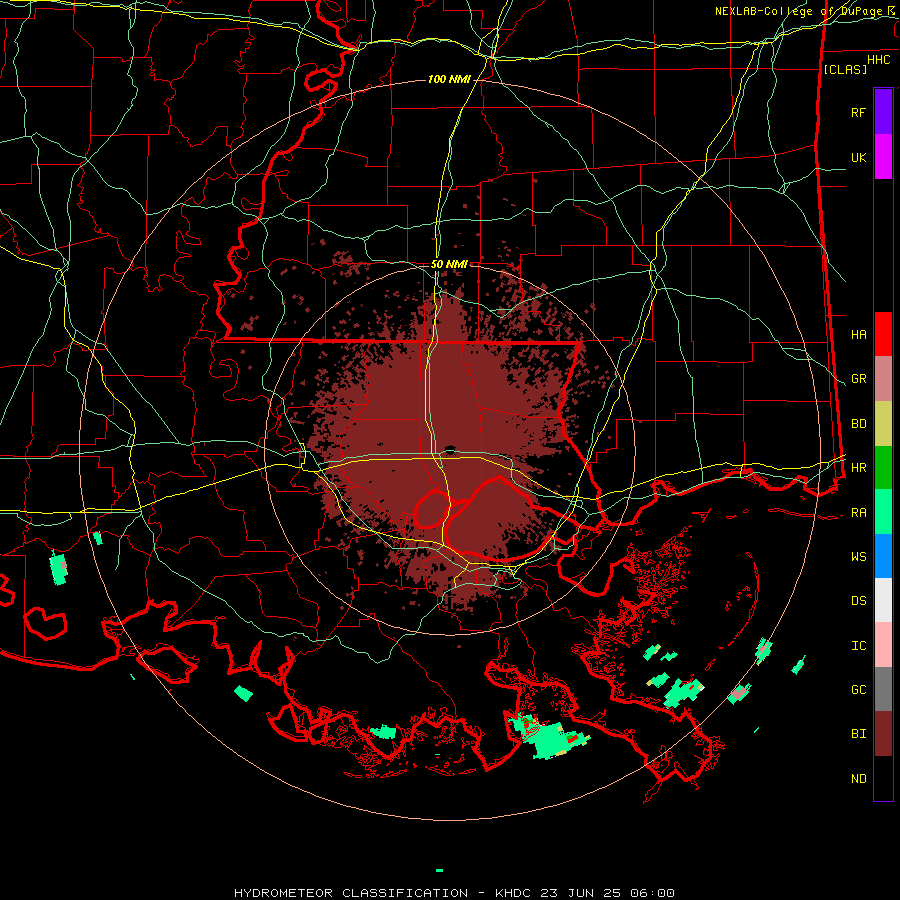The height and width of the screenshot is (900, 900).
Task: Select the 'ND' legend label text
Action: pyautogui.click(x=858, y=779)
